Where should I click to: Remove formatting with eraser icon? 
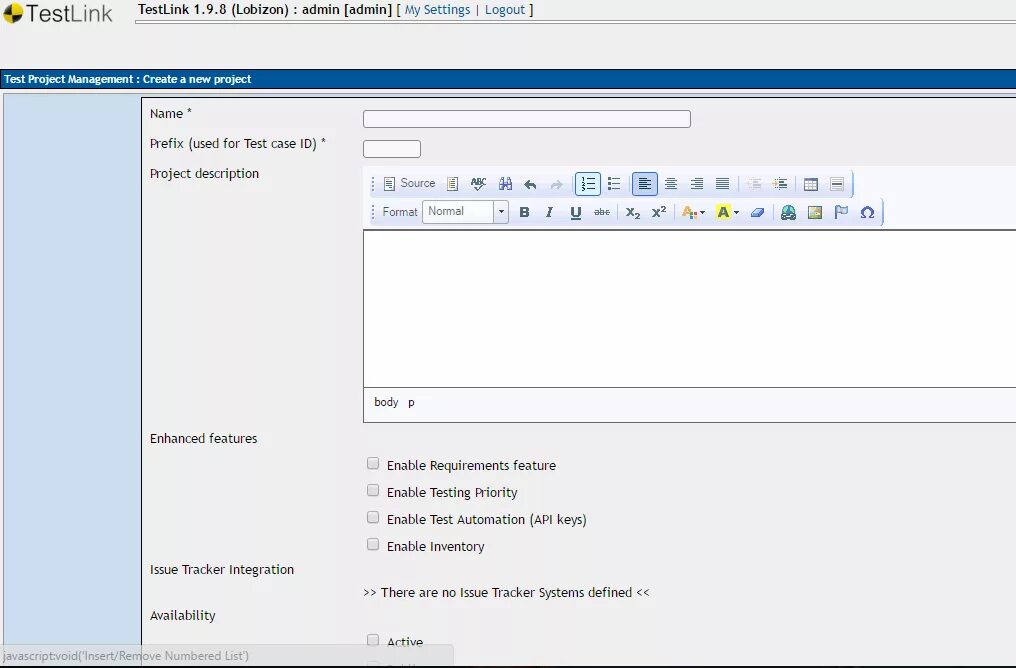click(x=757, y=213)
